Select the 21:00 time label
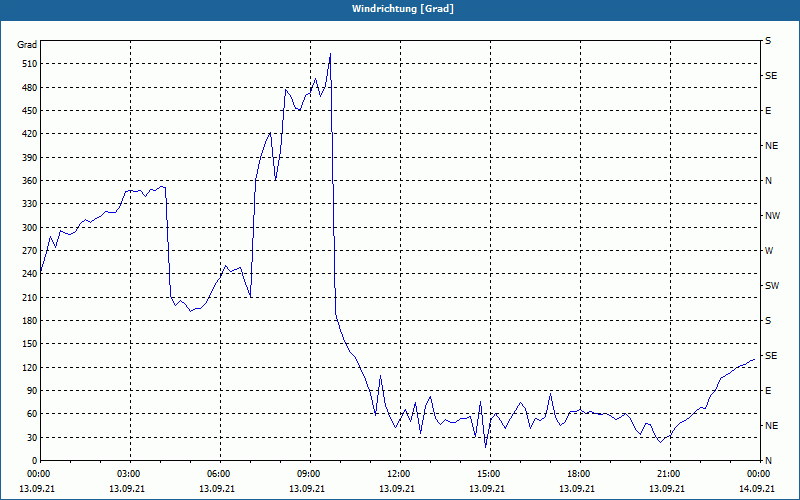This screenshot has width=800, height=500. (x=669, y=474)
